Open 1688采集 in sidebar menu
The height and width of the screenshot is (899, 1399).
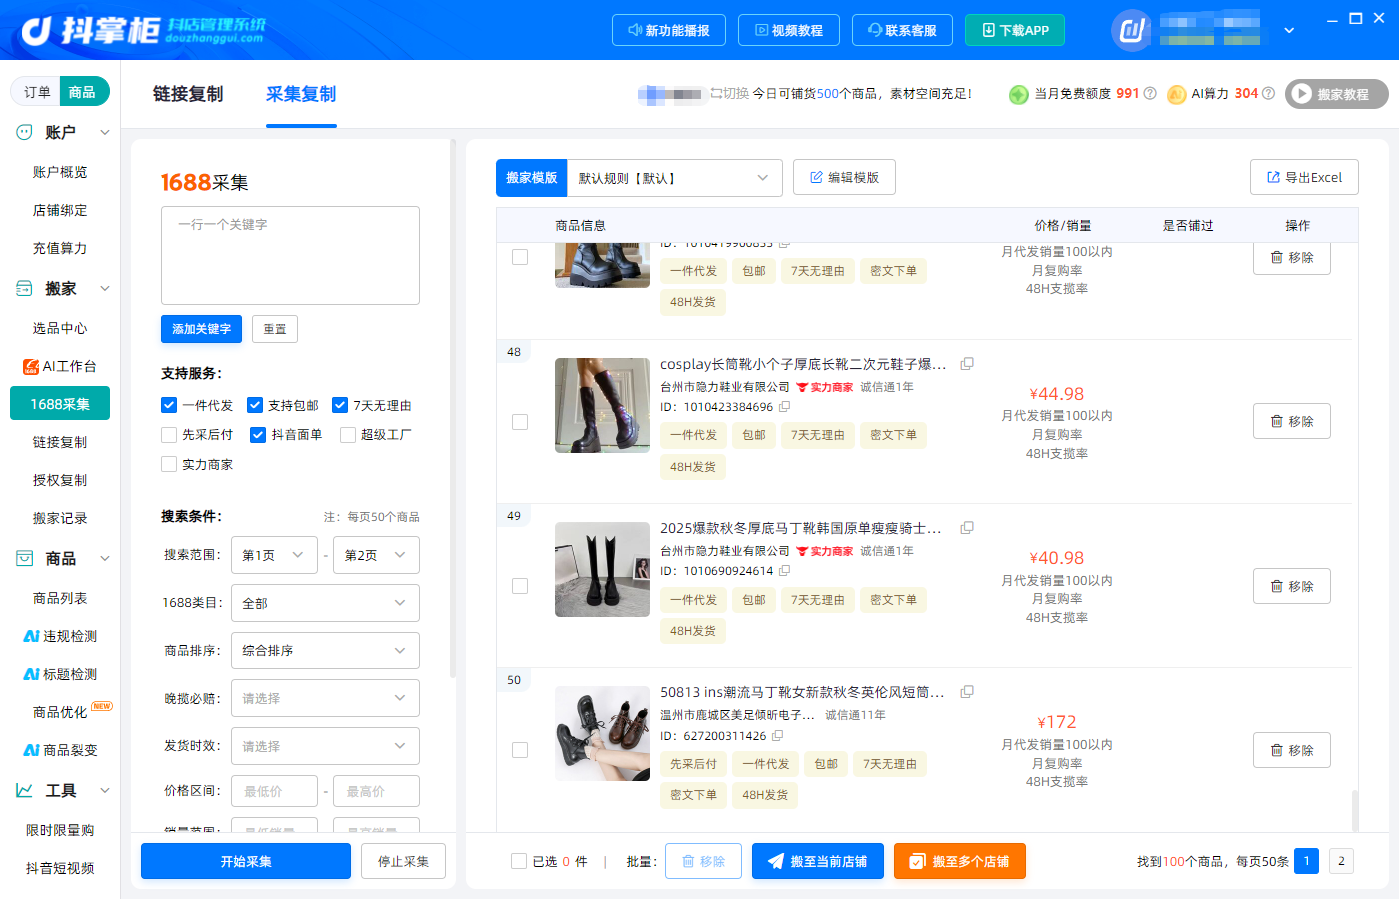[x=60, y=404]
